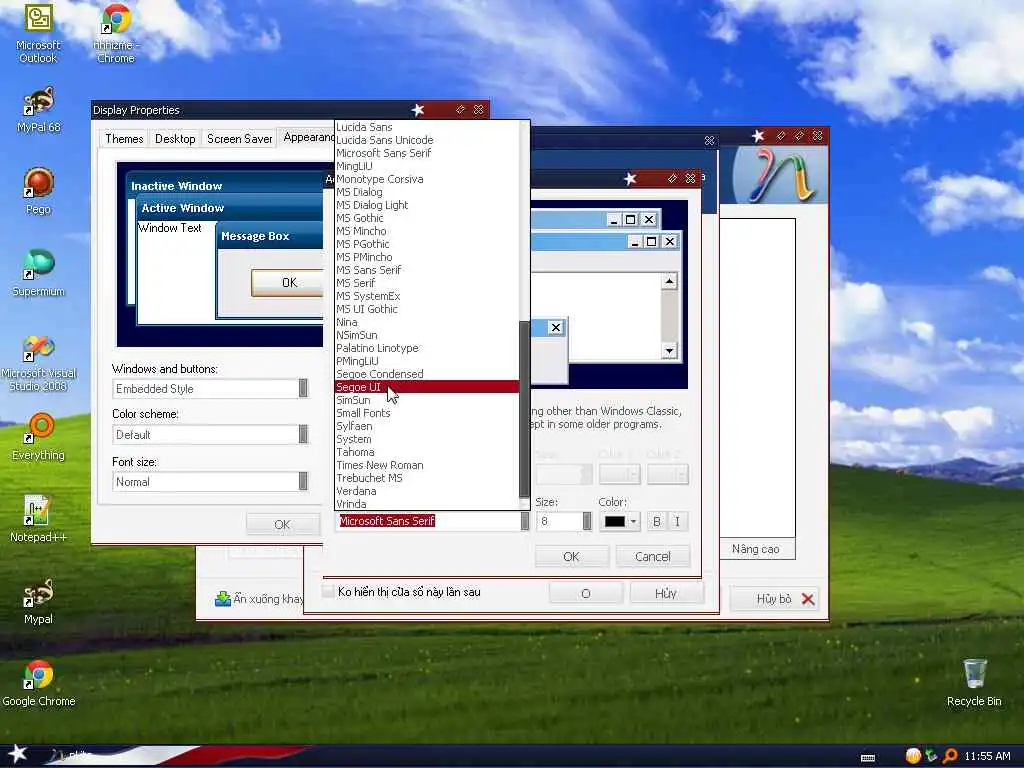Click the green download icon beside Ẩn xuống khay
This screenshot has width=1024, height=768.
223,599
